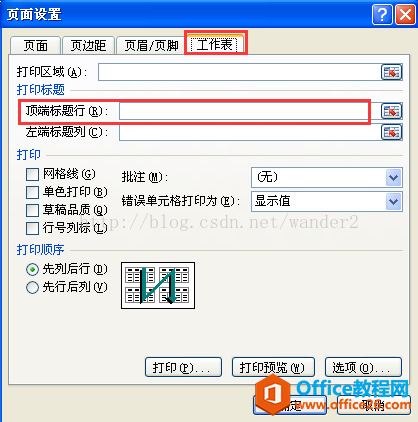Enable the 行号列标 checkbox
Screen dimensions: 418x422
32,228
